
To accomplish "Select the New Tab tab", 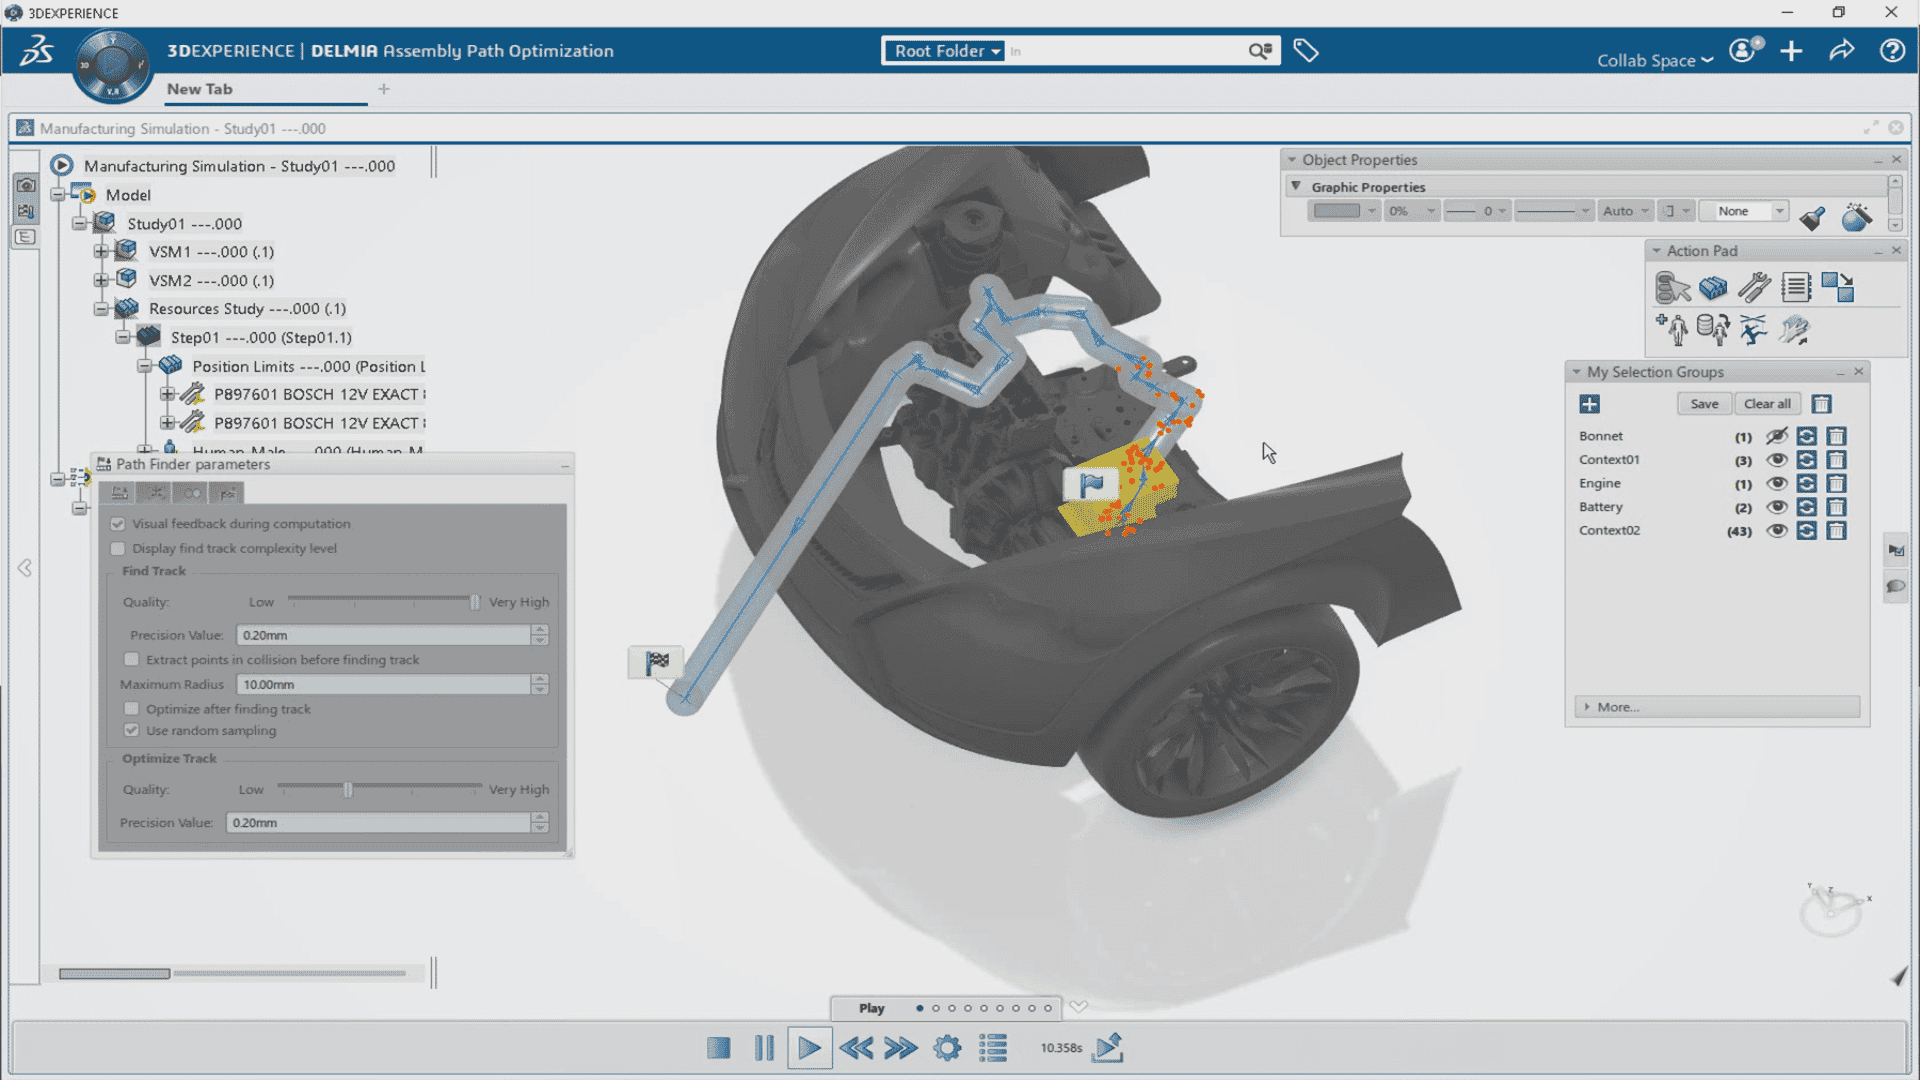I will click(x=199, y=89).
